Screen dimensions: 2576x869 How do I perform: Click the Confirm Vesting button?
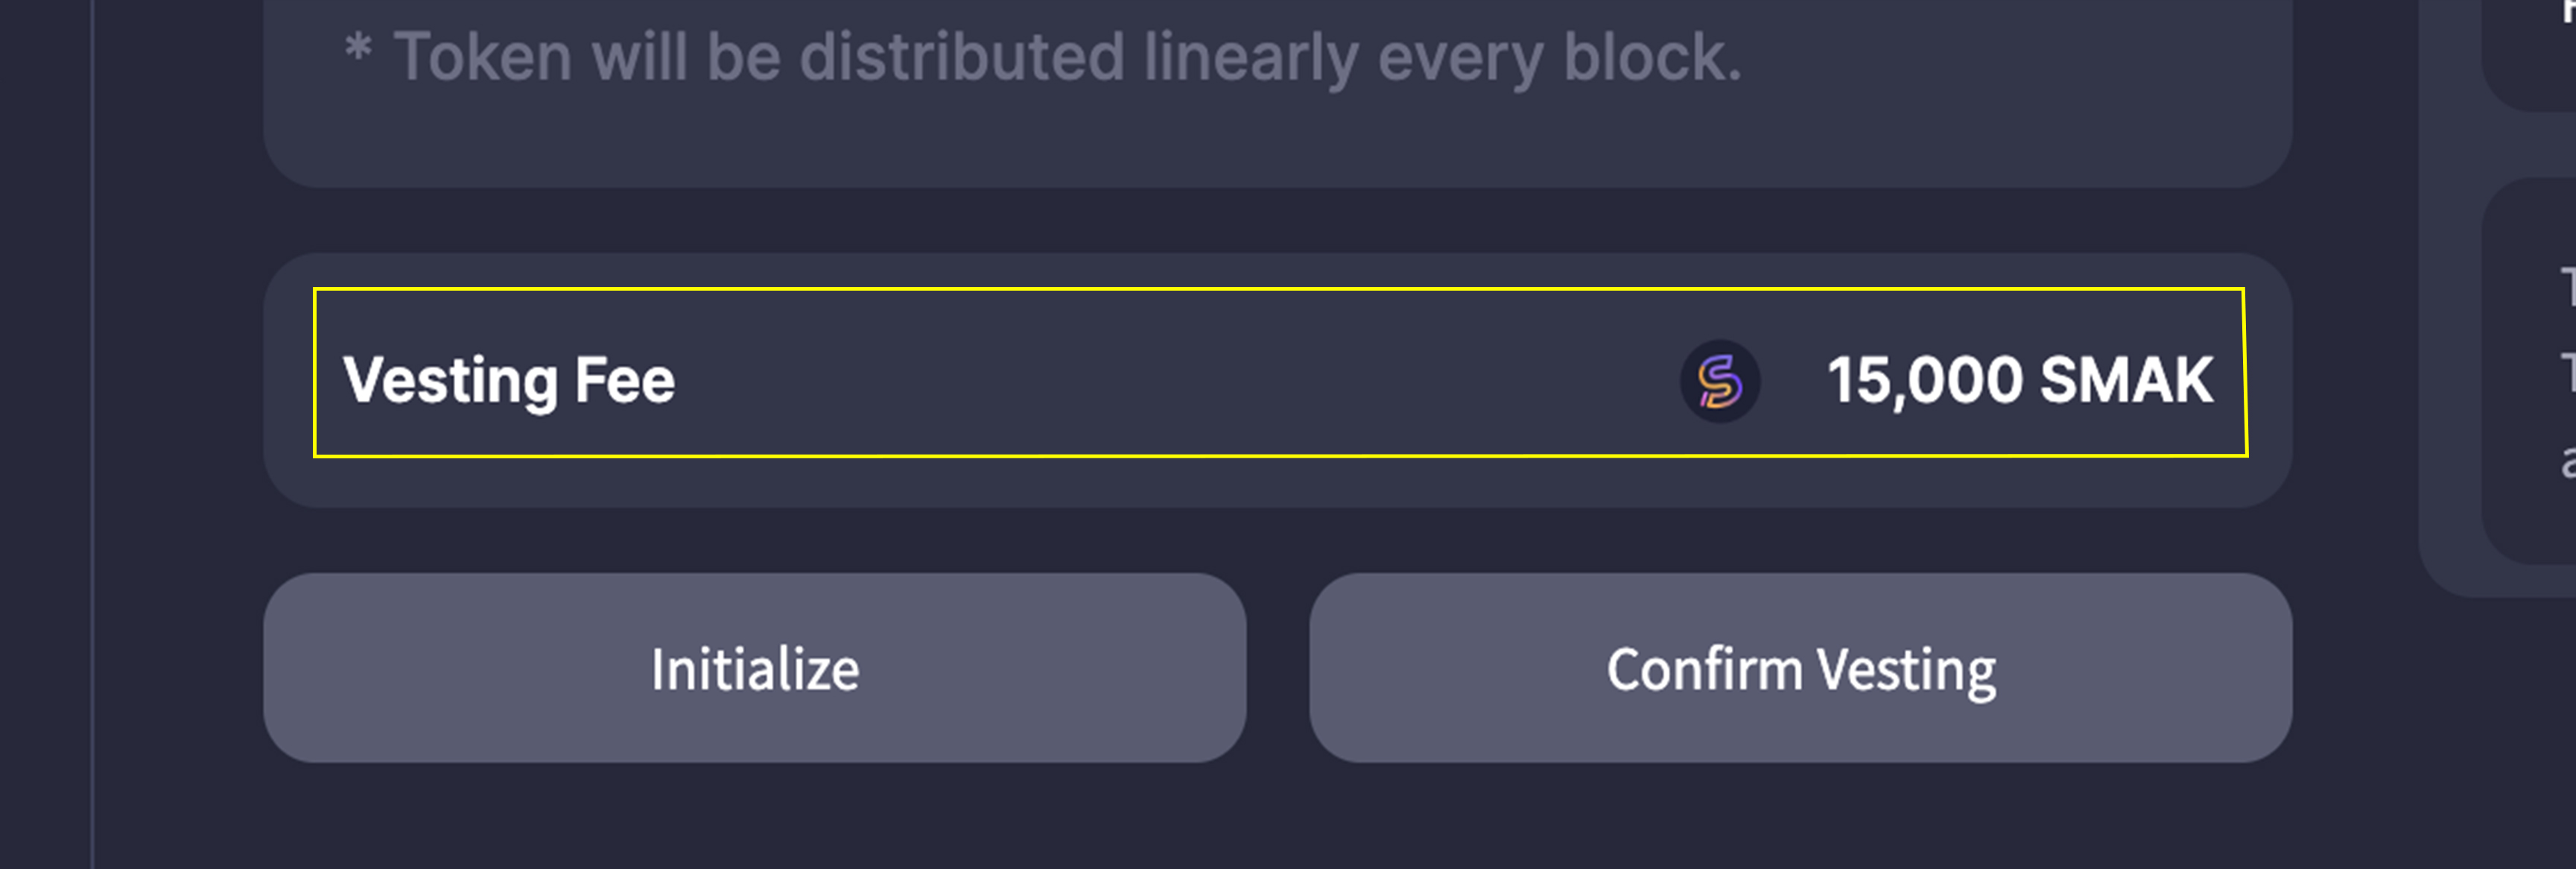click(1800, 668)
